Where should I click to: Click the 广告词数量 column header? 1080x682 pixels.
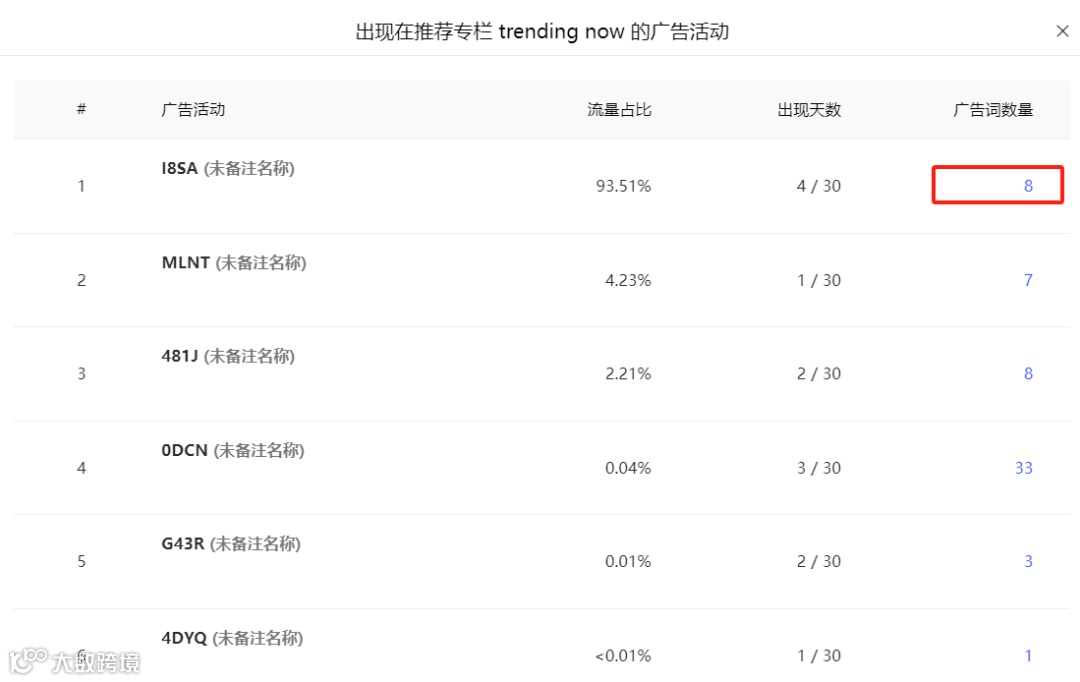pyautogui.click(x=993, y=110)
